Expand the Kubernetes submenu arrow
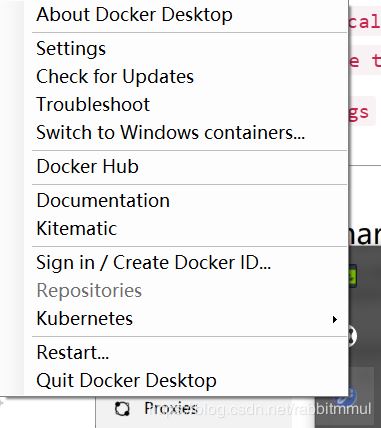Viewport: 381px width, 428px height. (334, 319)
